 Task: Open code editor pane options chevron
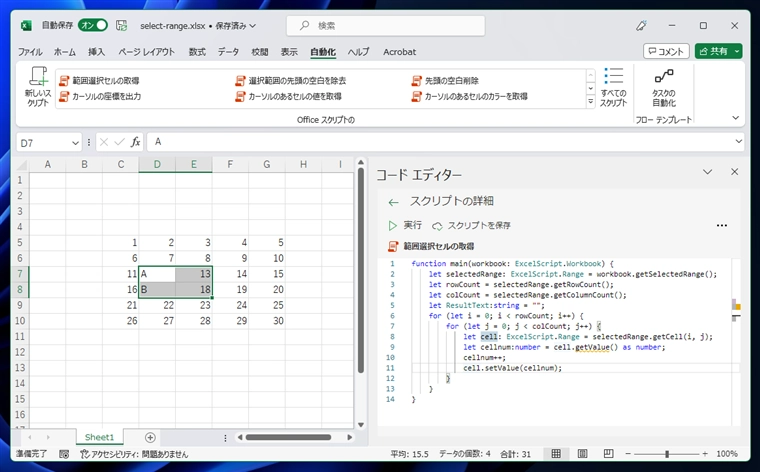[x=708, y=172]
